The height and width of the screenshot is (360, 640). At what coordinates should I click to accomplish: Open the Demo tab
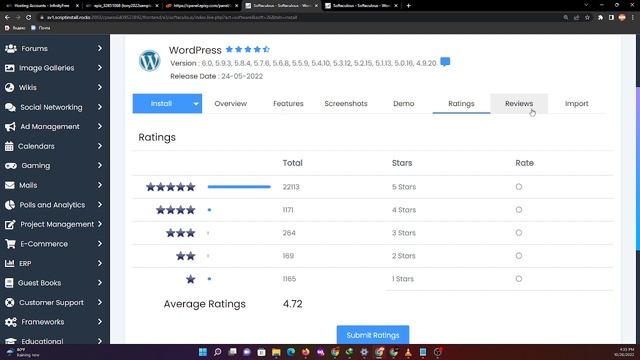pos(404,104)
